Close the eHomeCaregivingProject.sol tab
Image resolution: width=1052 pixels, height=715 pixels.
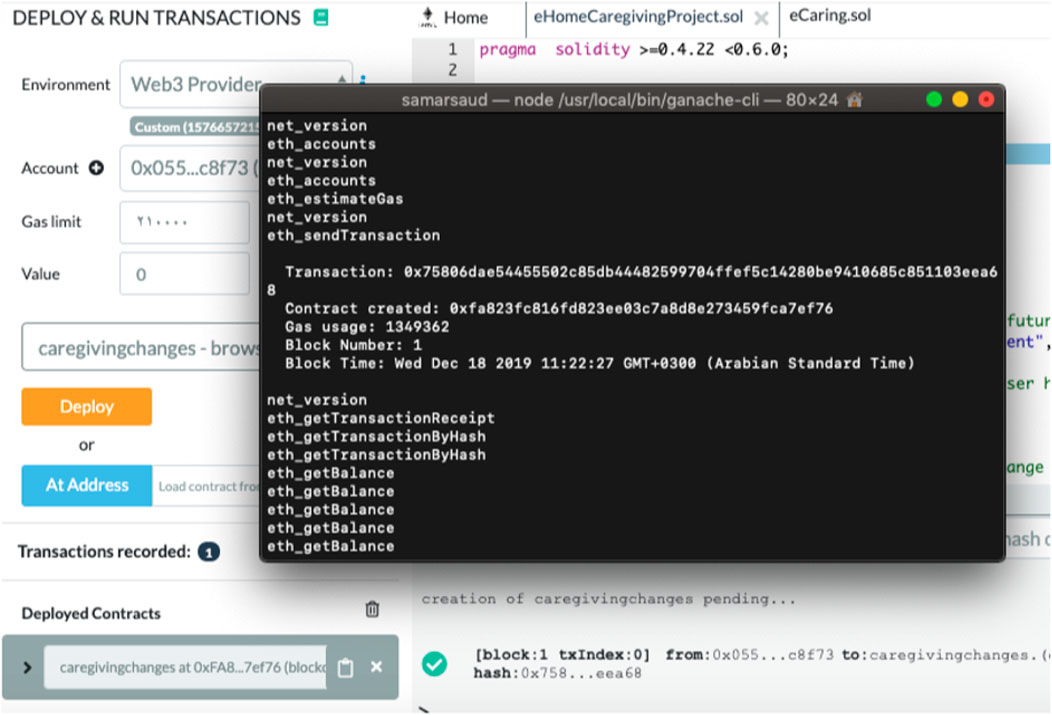point(761,18)
